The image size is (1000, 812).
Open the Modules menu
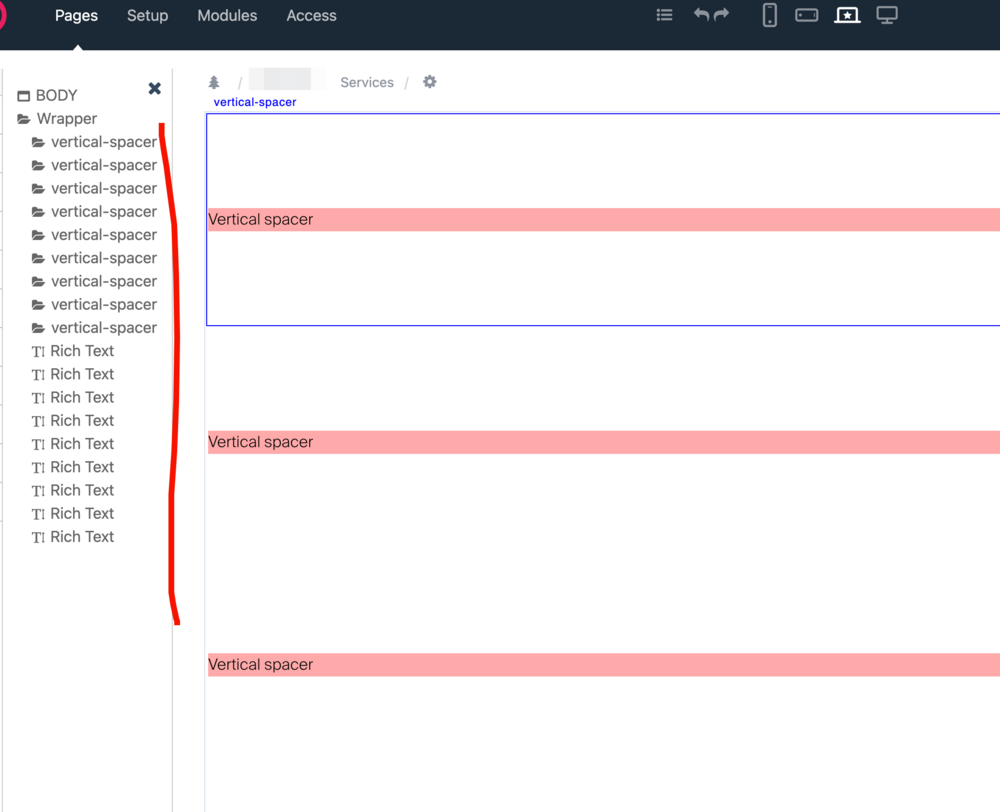pyautogui.click(x=227, y=16)
